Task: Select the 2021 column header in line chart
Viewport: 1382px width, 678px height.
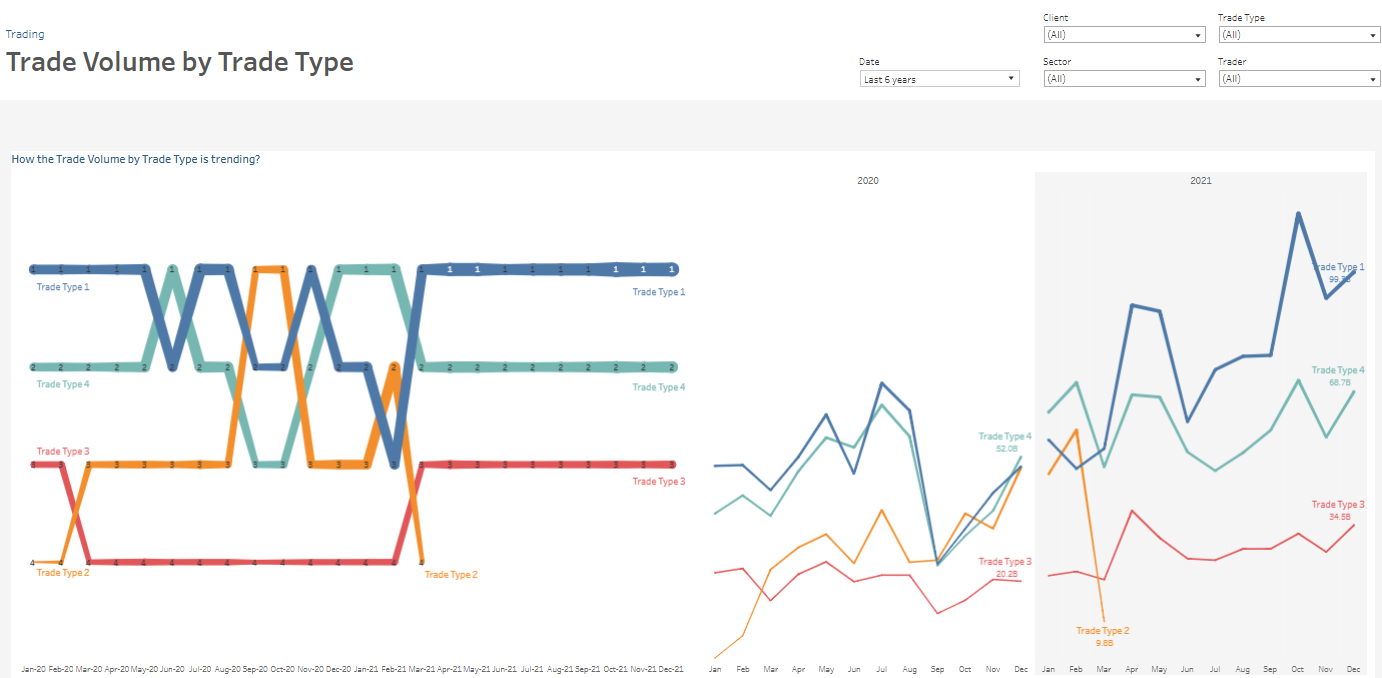Action: (1200, 181)
